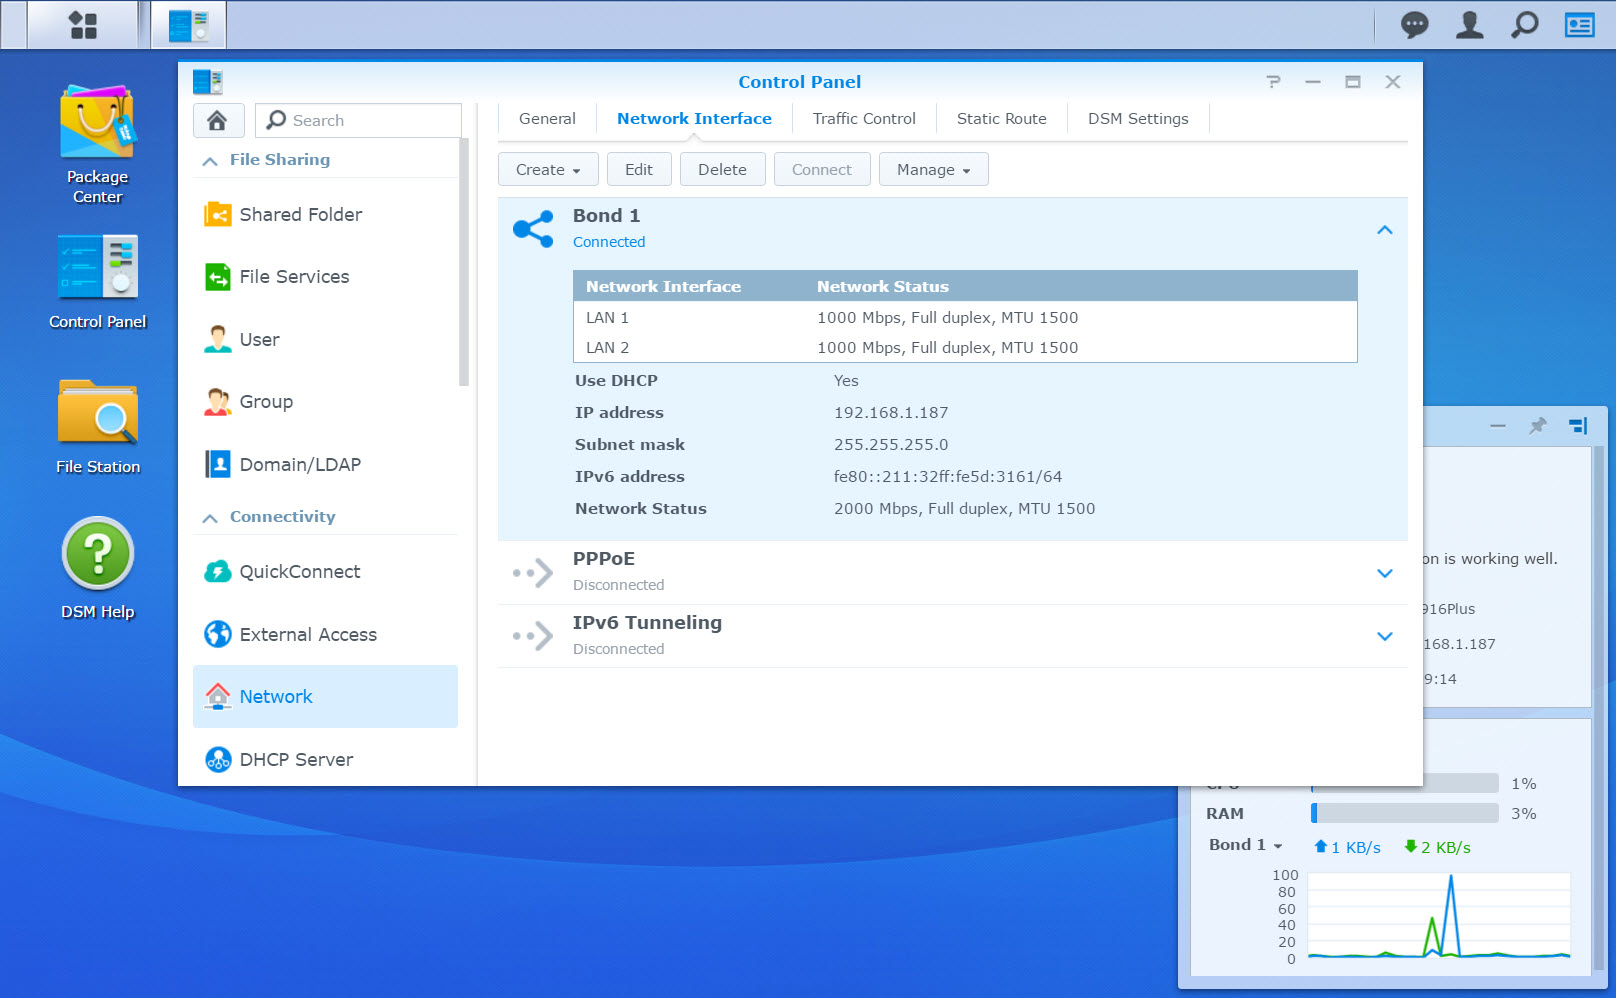This screenshot has height=998, width=1616.
Task: Select the Network Interface tab
Action: (694, 118)
